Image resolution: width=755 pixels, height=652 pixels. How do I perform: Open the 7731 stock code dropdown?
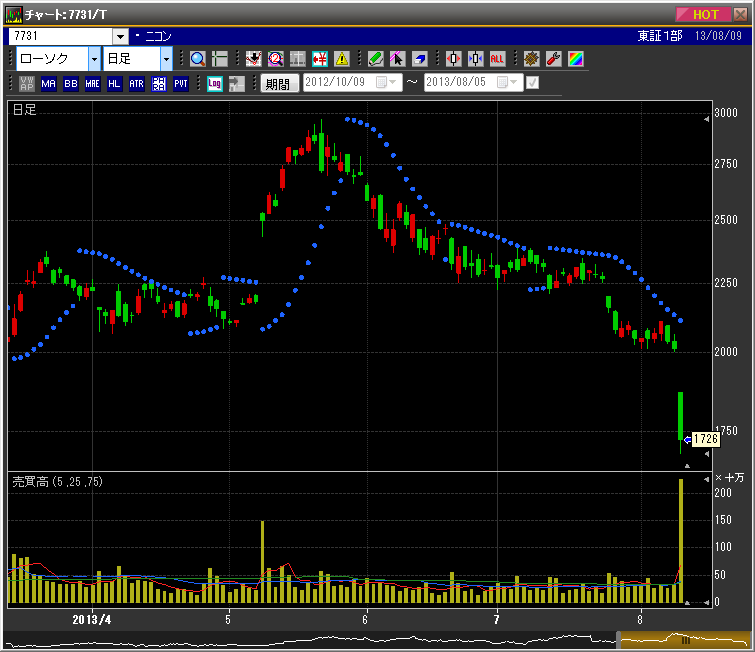120,37
